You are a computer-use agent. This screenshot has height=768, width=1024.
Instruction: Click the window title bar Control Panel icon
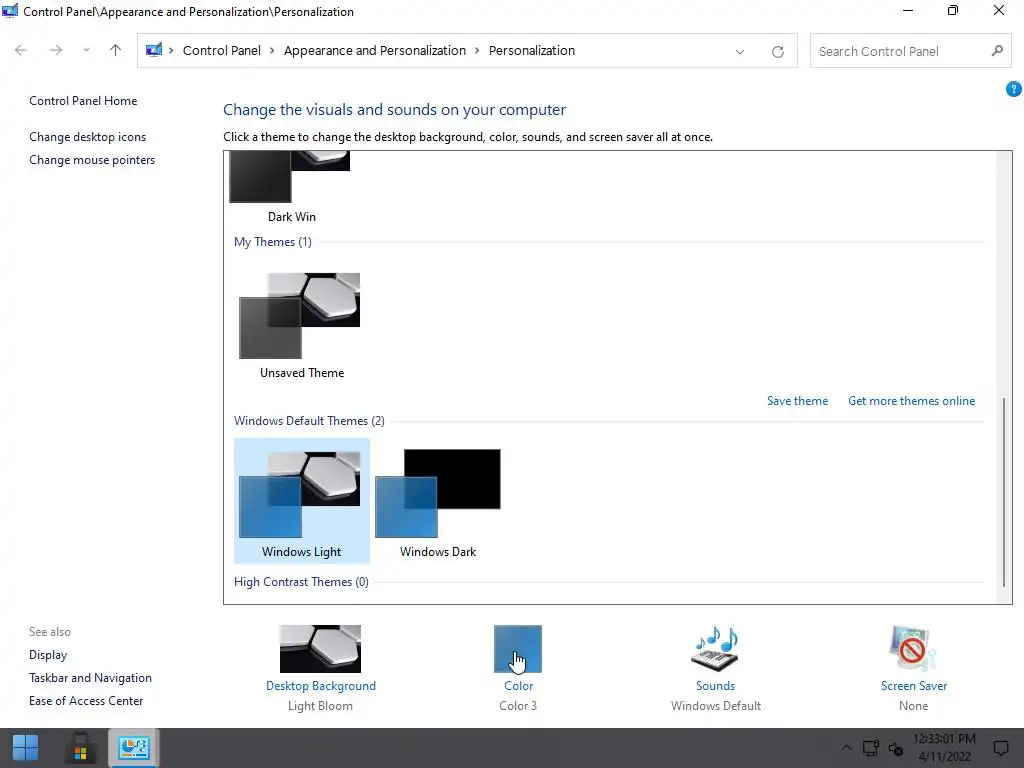(x=10, y=10)
